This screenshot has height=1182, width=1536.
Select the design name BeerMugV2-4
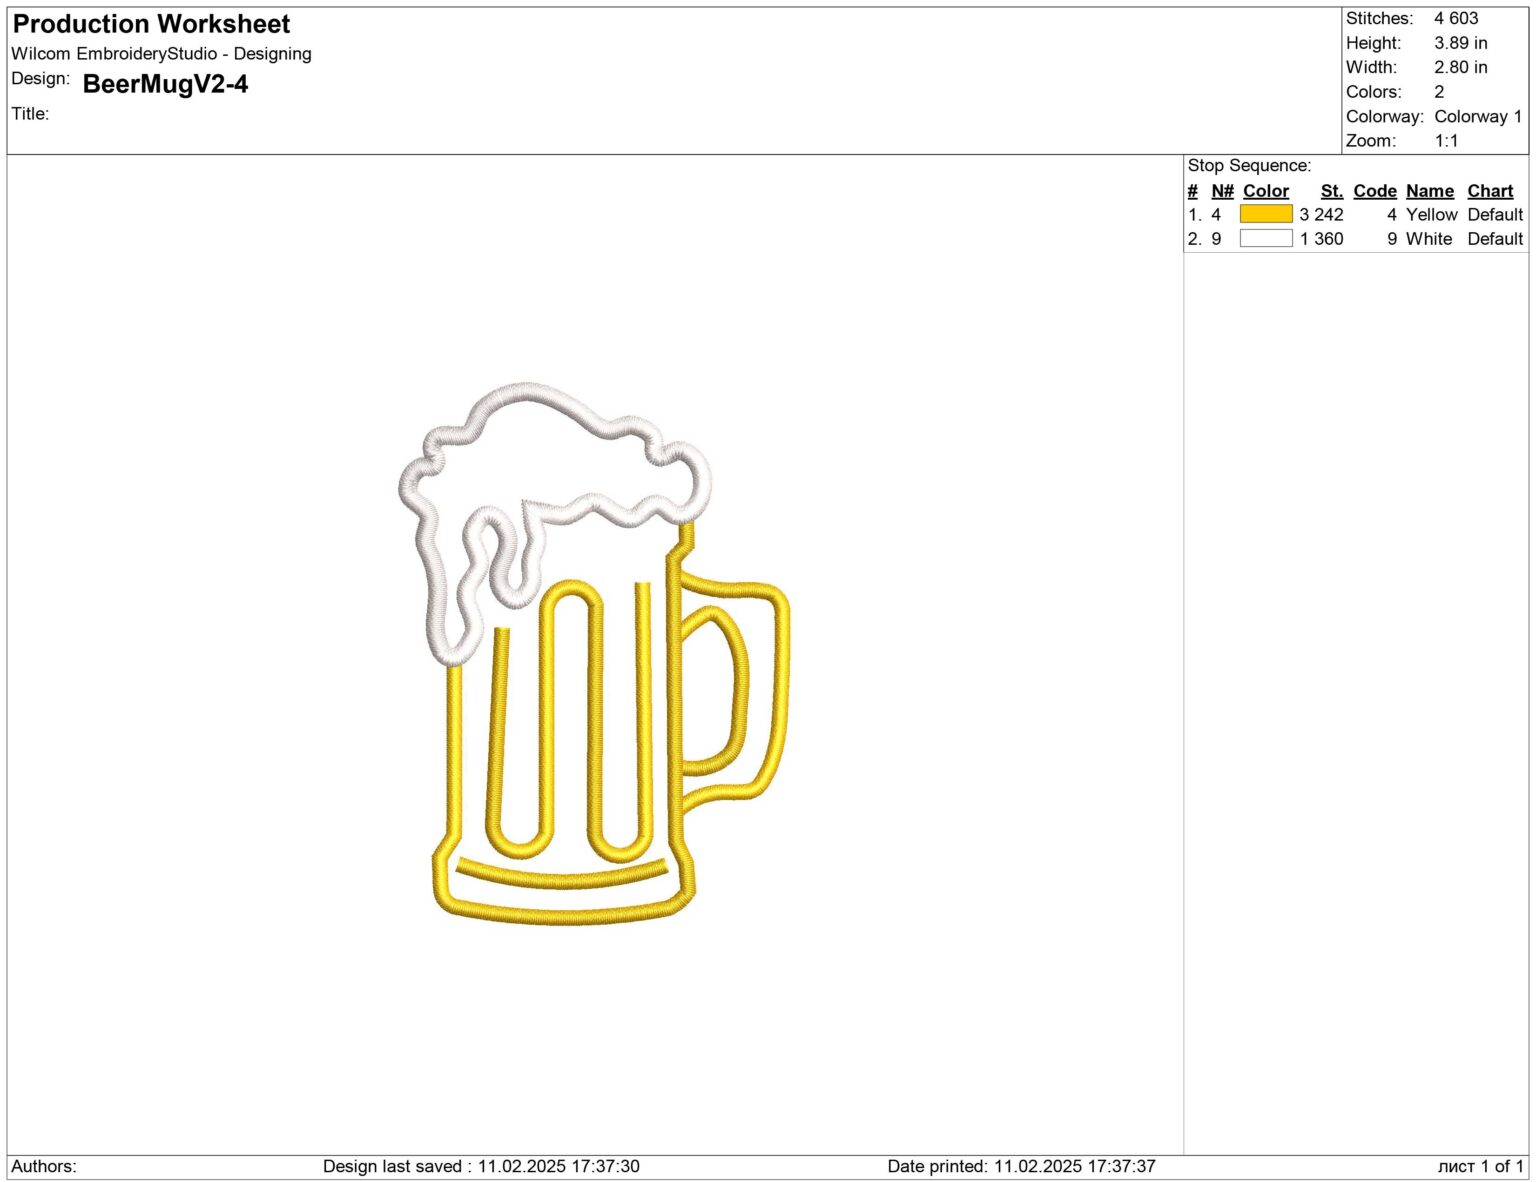167,86
